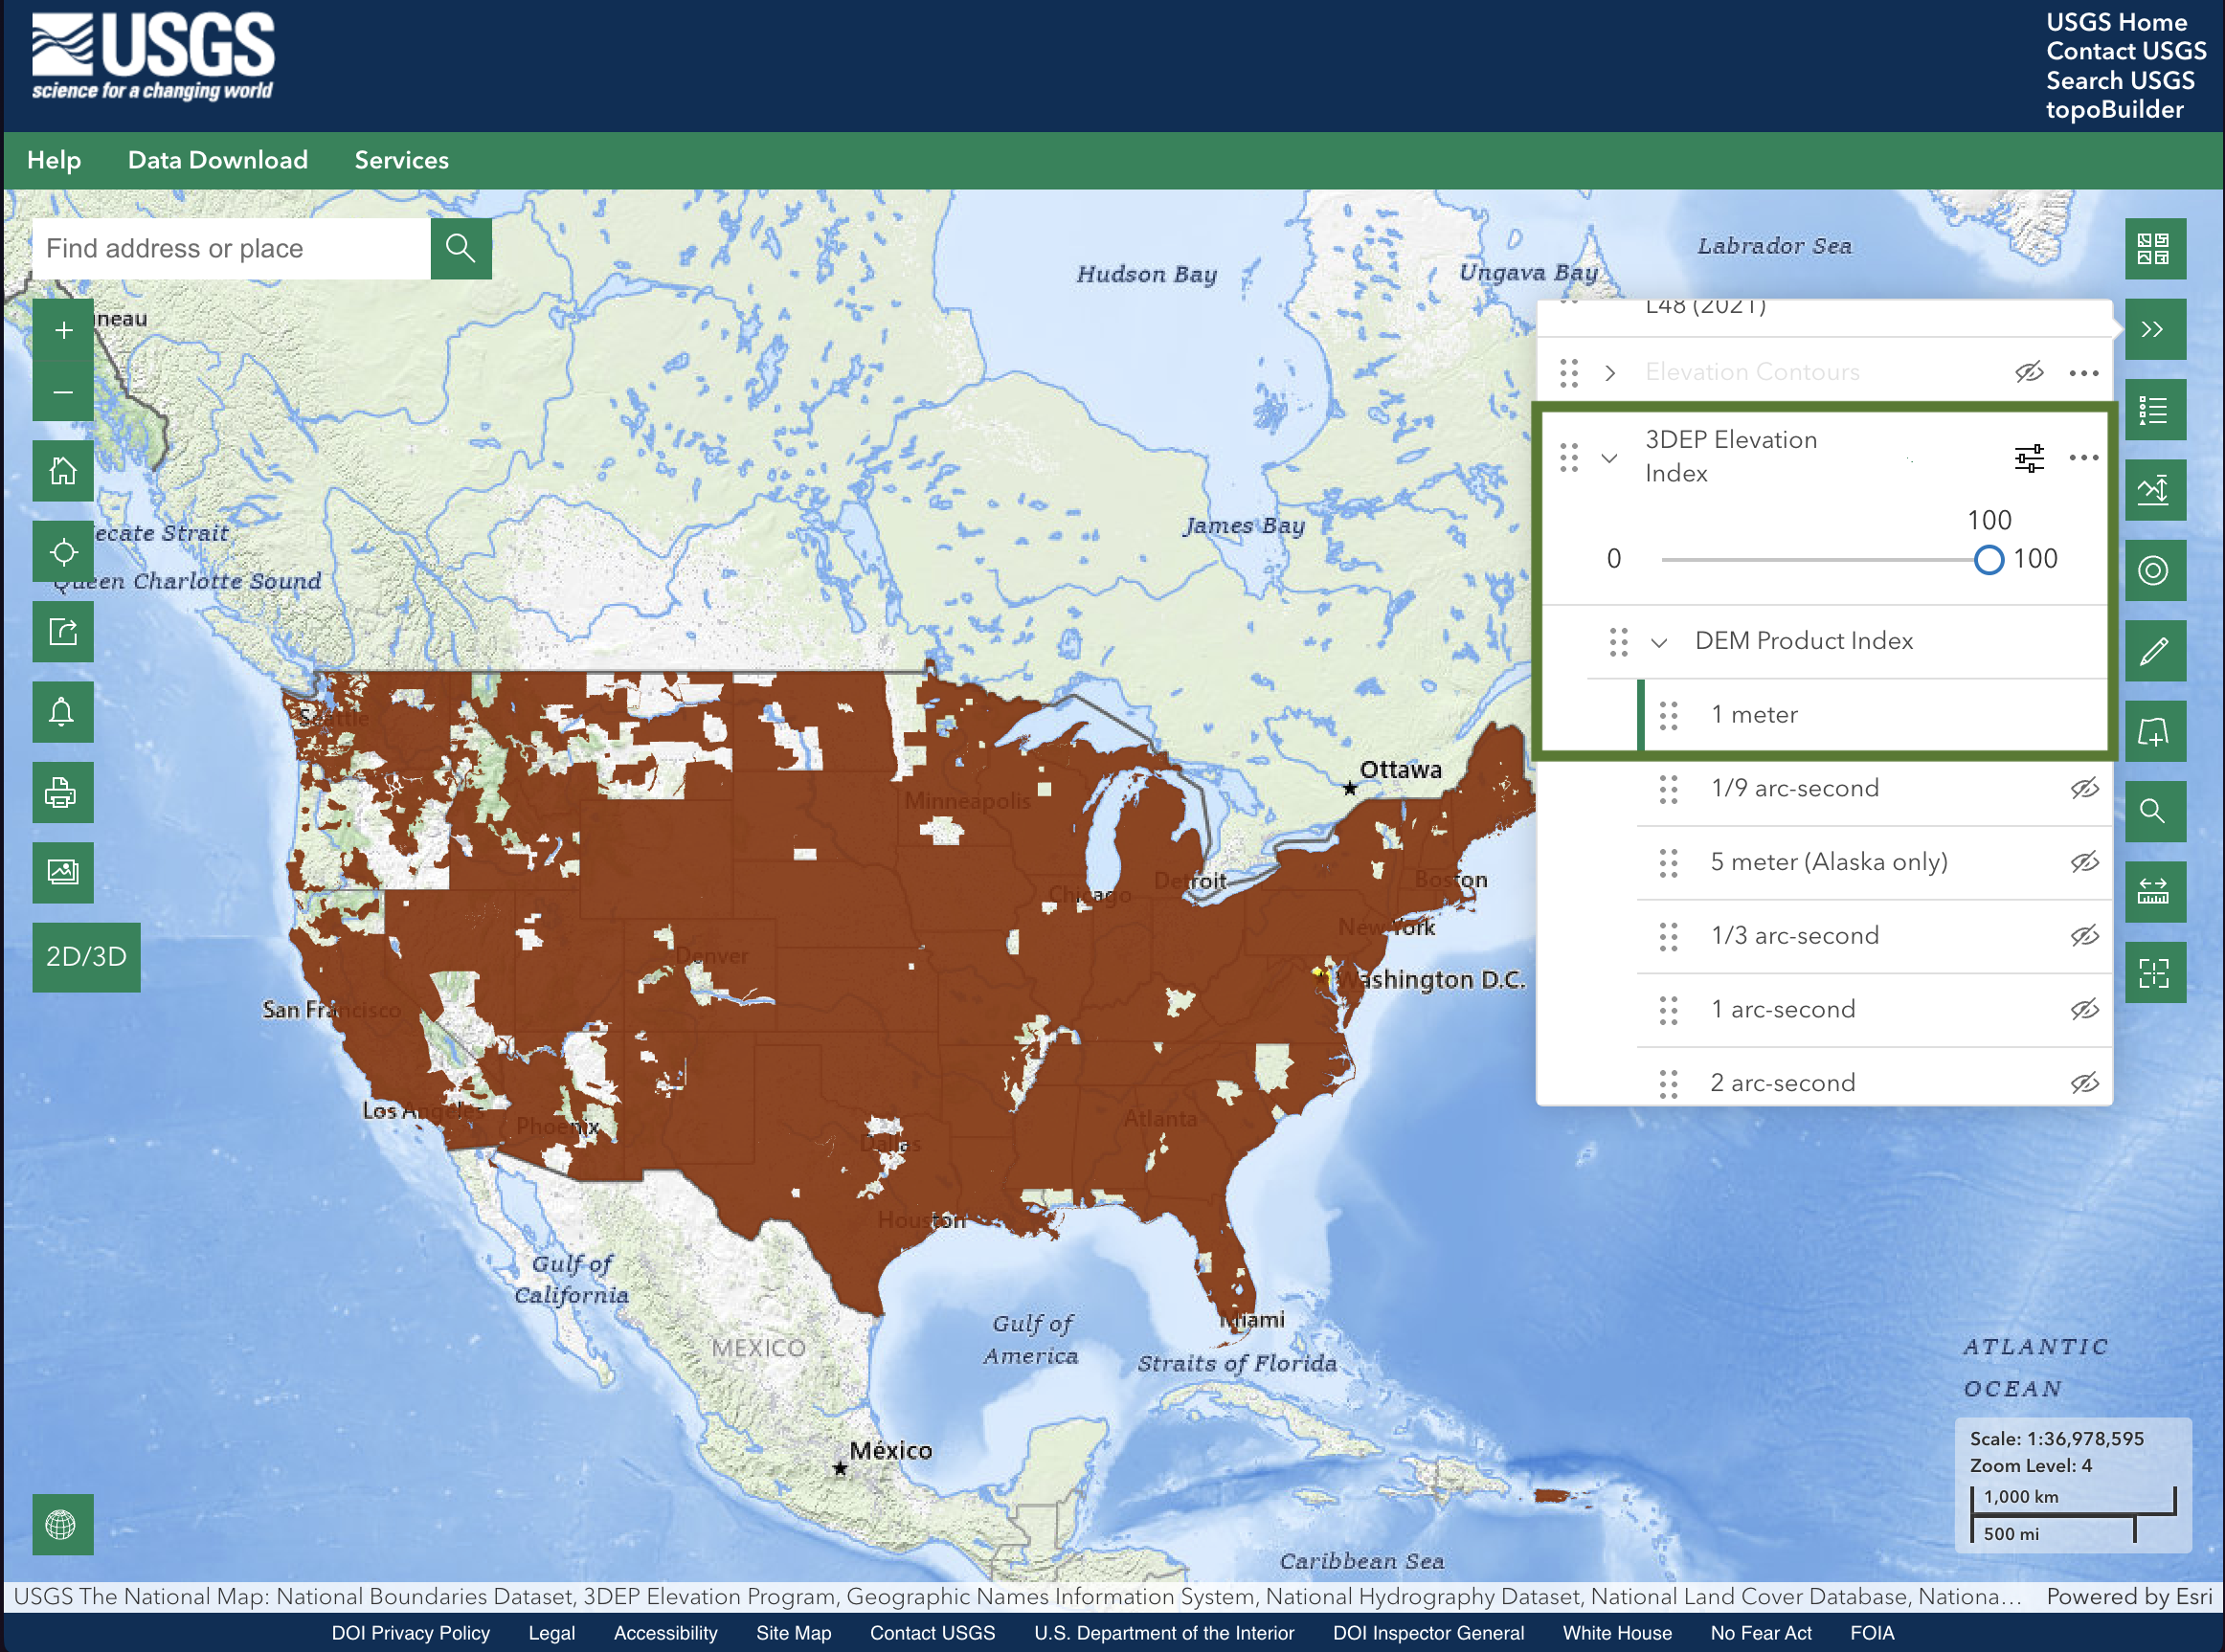Select the elevation profile tool
Viewport: 2225px width, 1652px height.
[x=2156, y=490]
